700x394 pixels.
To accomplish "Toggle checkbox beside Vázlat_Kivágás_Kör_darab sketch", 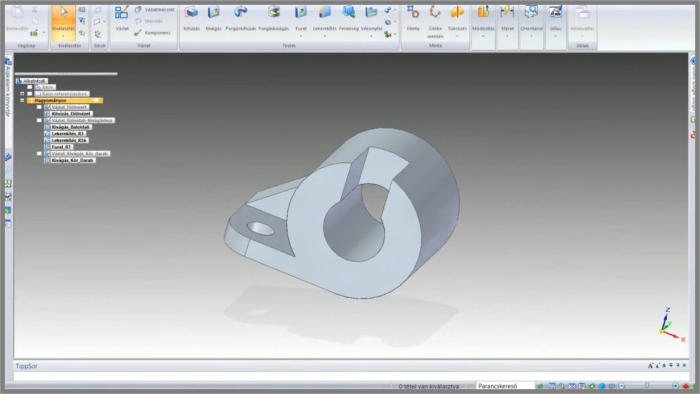I will [39, 153].
